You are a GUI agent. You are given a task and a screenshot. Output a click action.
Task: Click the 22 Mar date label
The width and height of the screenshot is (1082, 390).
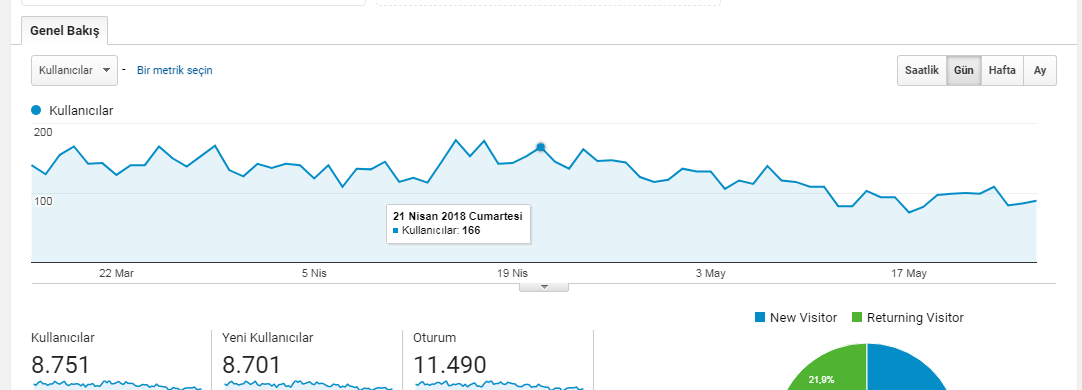click(117, 273)
